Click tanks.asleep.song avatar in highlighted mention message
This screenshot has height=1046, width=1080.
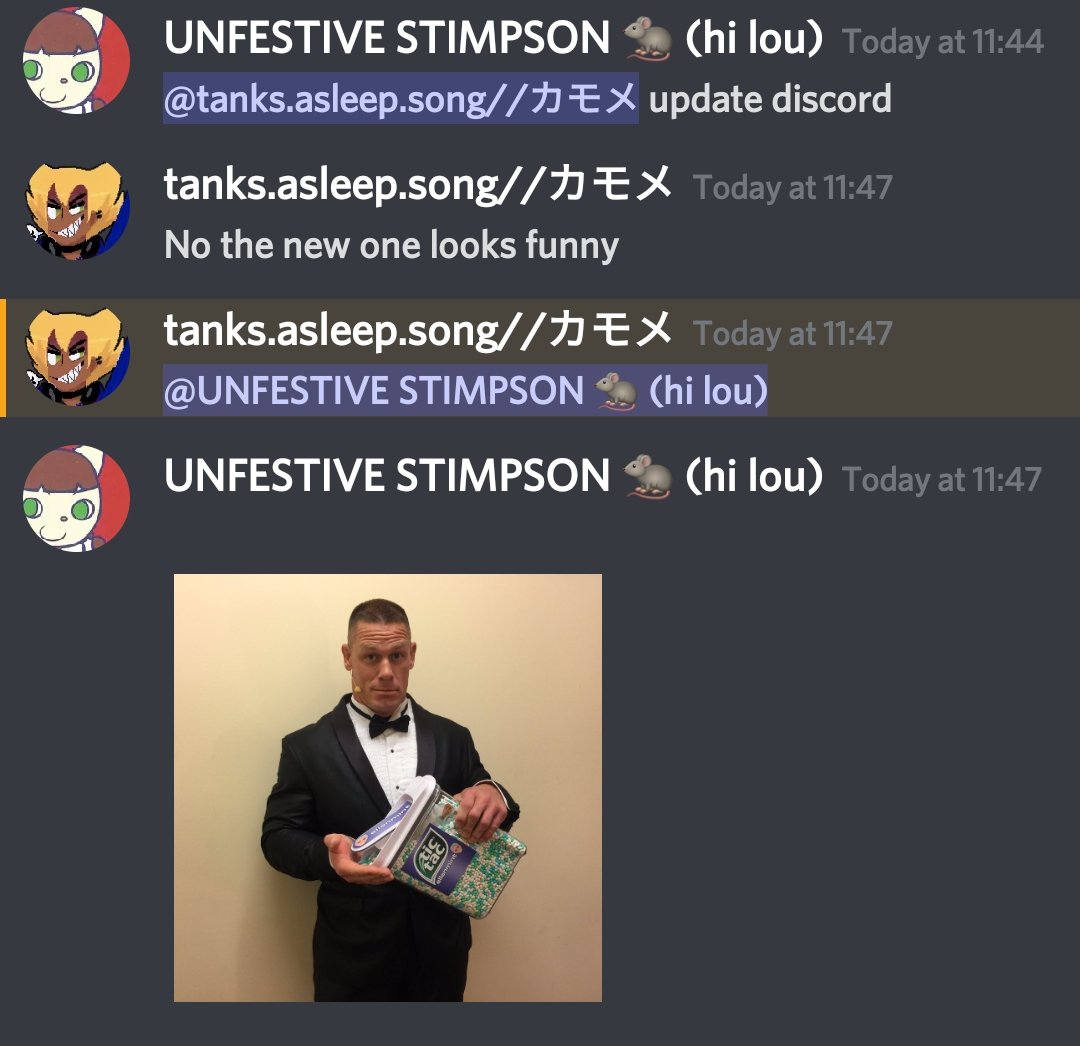(76, 355)
